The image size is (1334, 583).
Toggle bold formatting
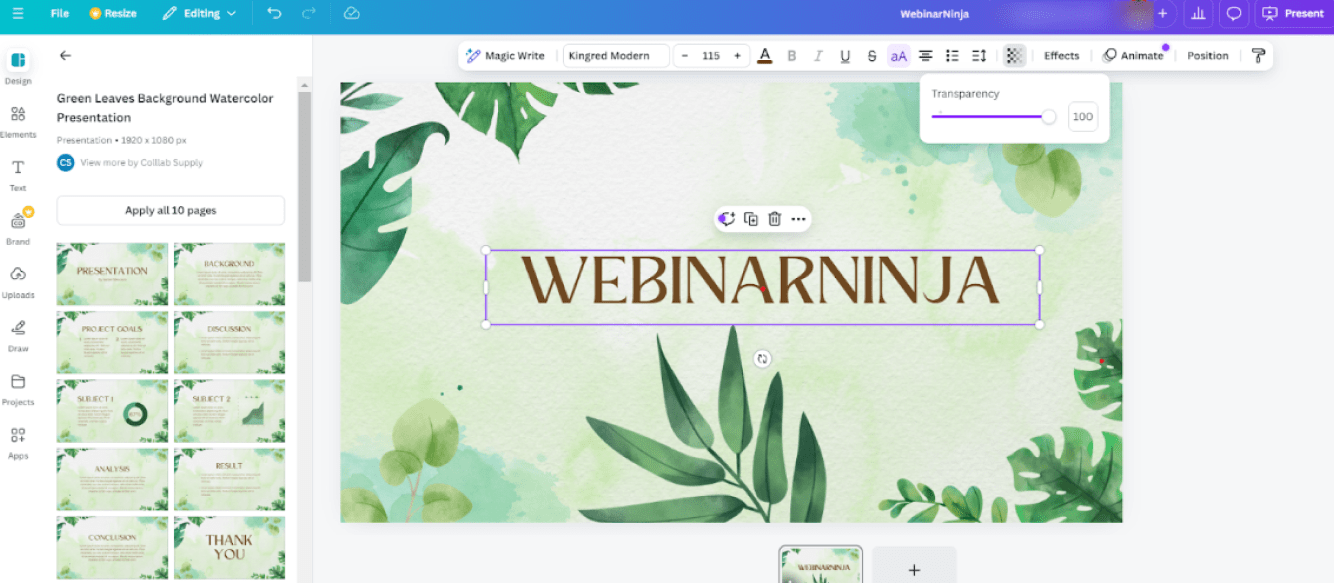(x=792, y=56)
